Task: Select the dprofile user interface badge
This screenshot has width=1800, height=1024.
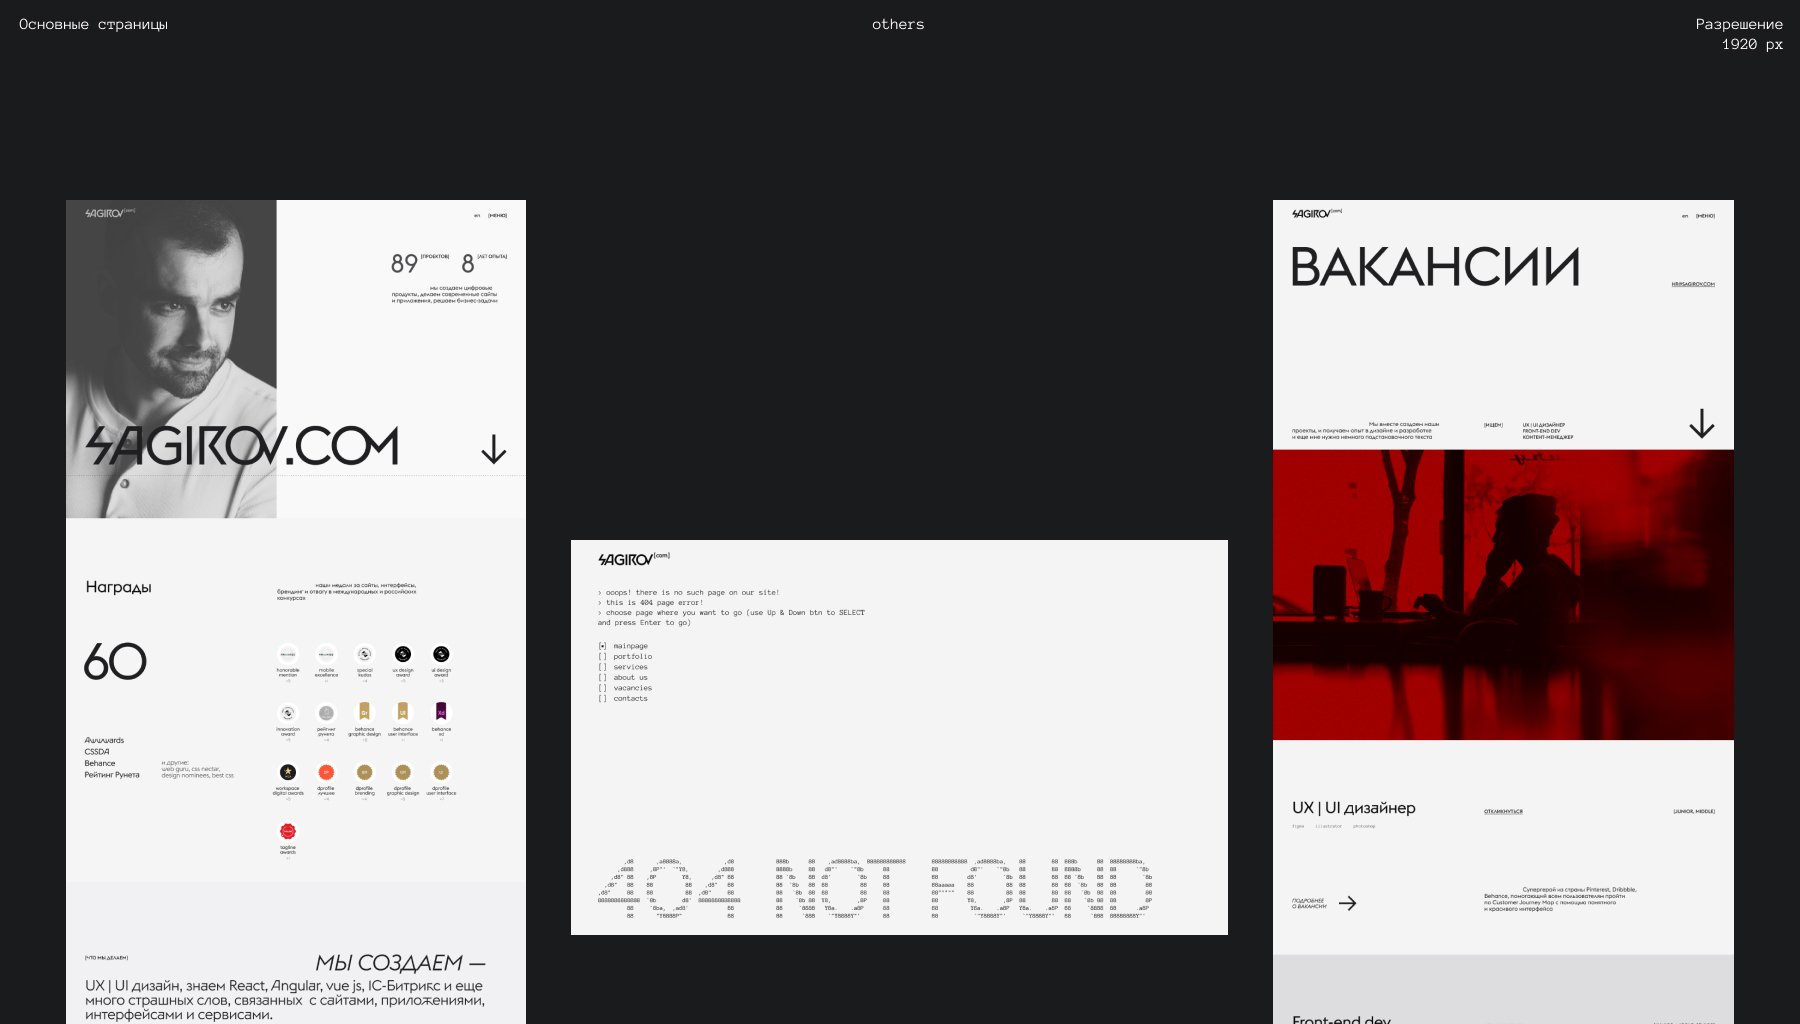Action: point(441,772)
